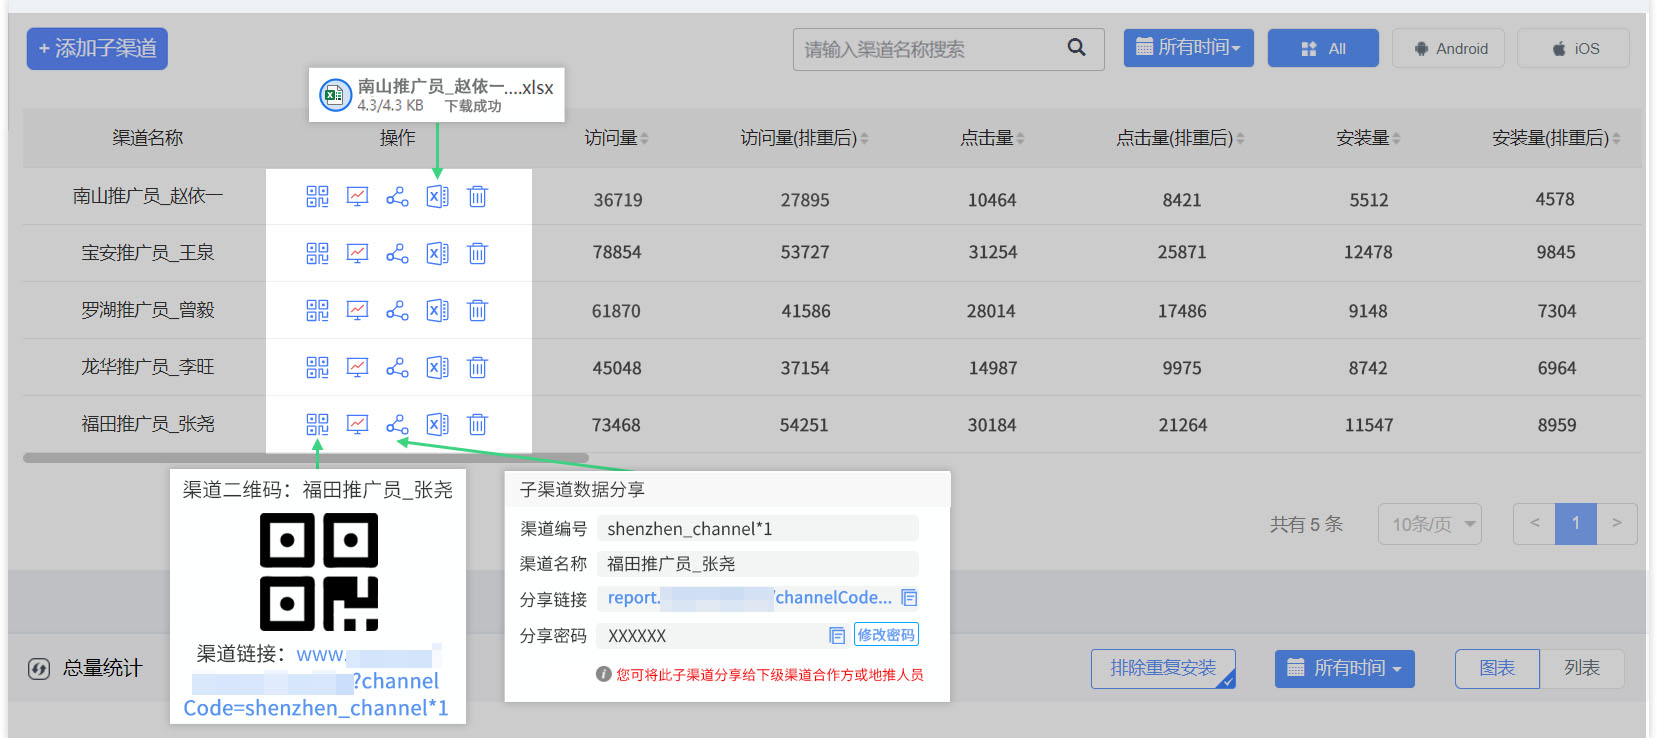Viewport: 1657px width, 738px height.
Task: Export Excel for 福田推广员_张尧
Action: [437, 425]
